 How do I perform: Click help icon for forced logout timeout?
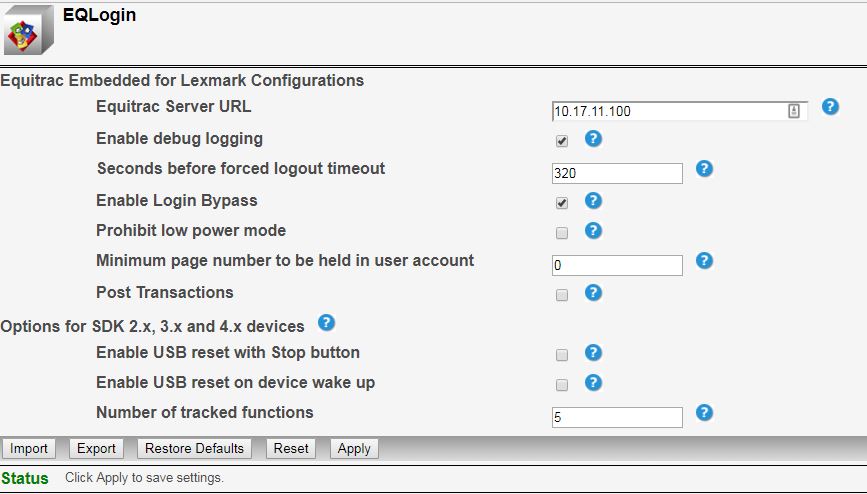coord(704,169)
